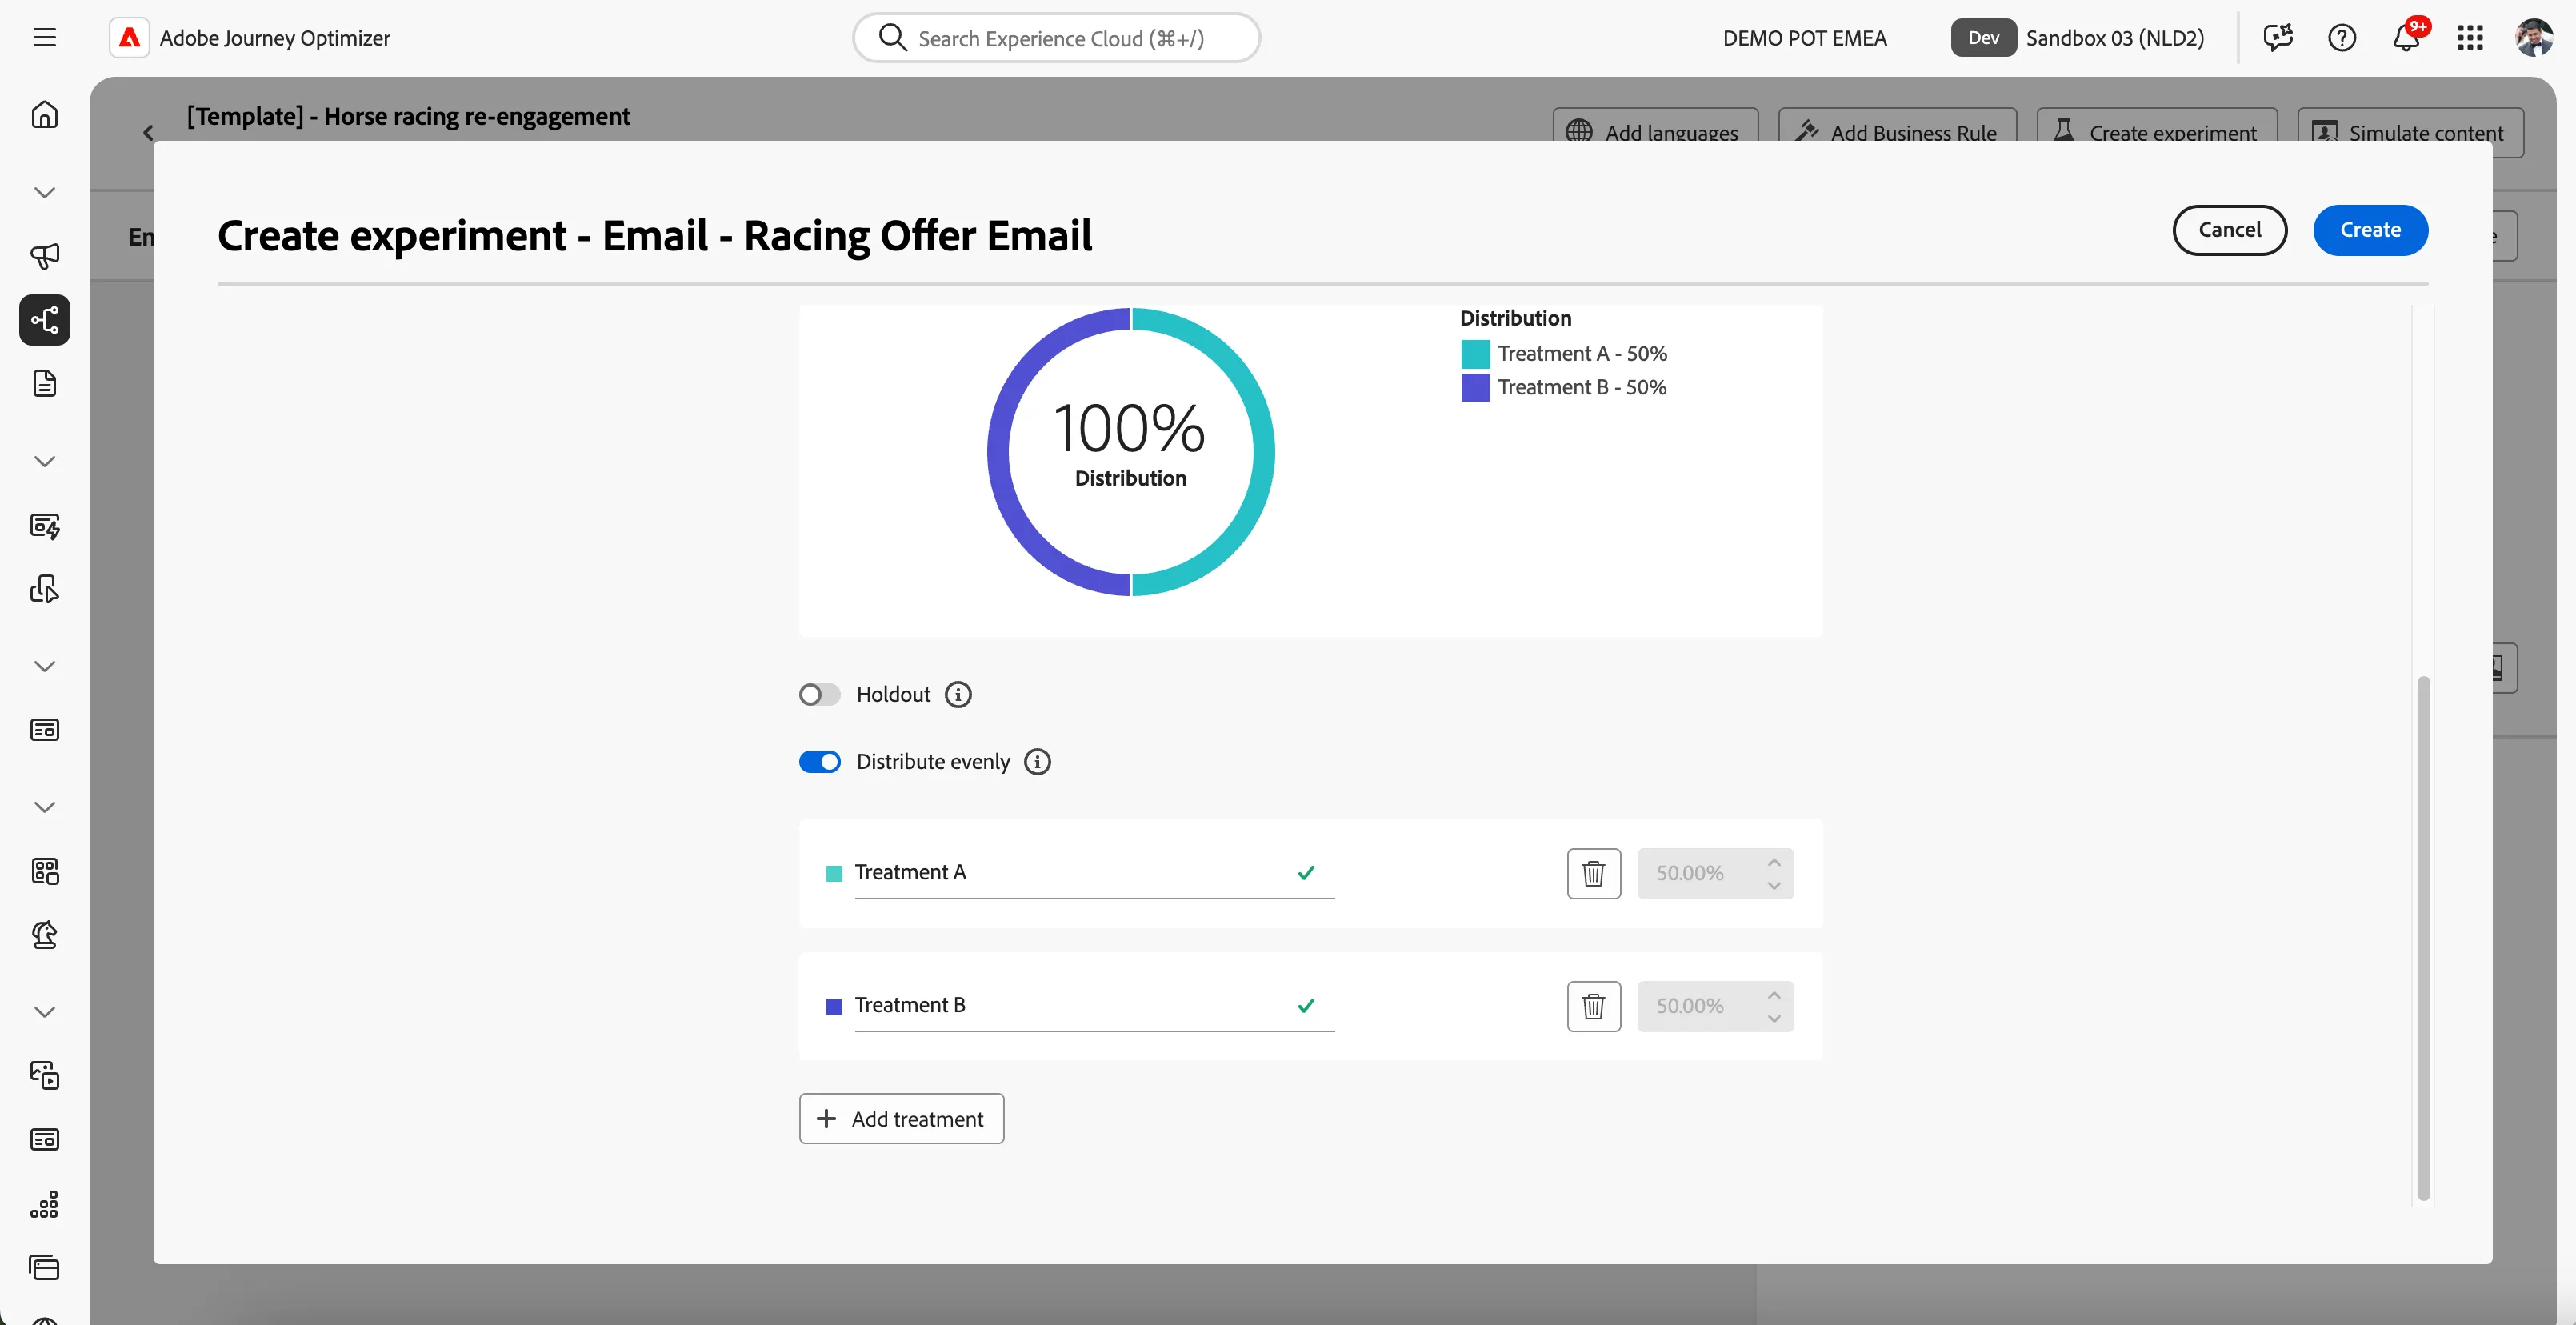Viewport: 2576px width, 1325px height.
Task: Turn off Distribute evenly toggle
Action: point(819,762)
